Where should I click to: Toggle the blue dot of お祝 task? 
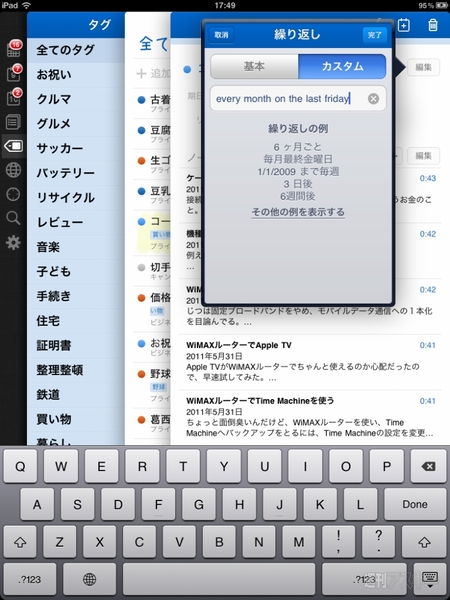141,343
